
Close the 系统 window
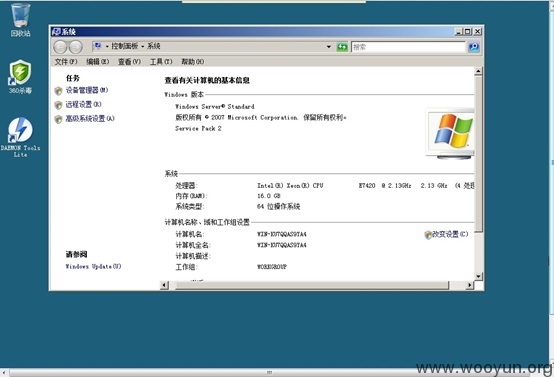point(477,31)
